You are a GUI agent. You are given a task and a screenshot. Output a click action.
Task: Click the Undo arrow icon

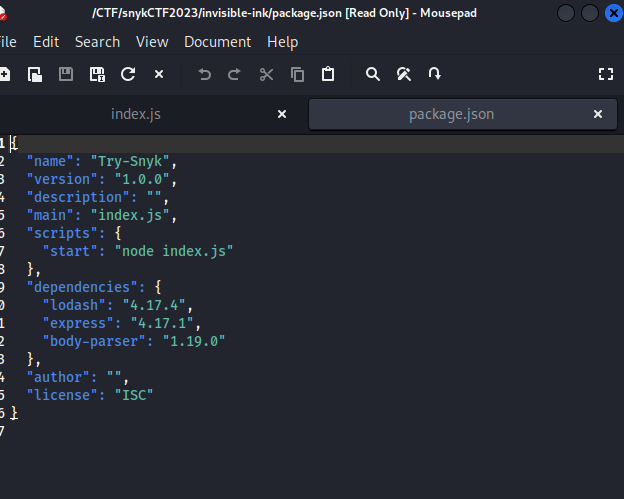point(205,74)
